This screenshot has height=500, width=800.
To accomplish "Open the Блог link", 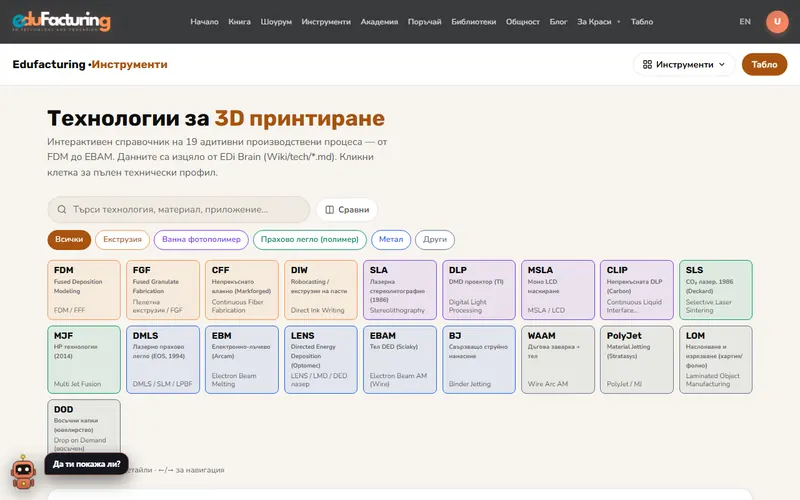I will coord(558,22).
